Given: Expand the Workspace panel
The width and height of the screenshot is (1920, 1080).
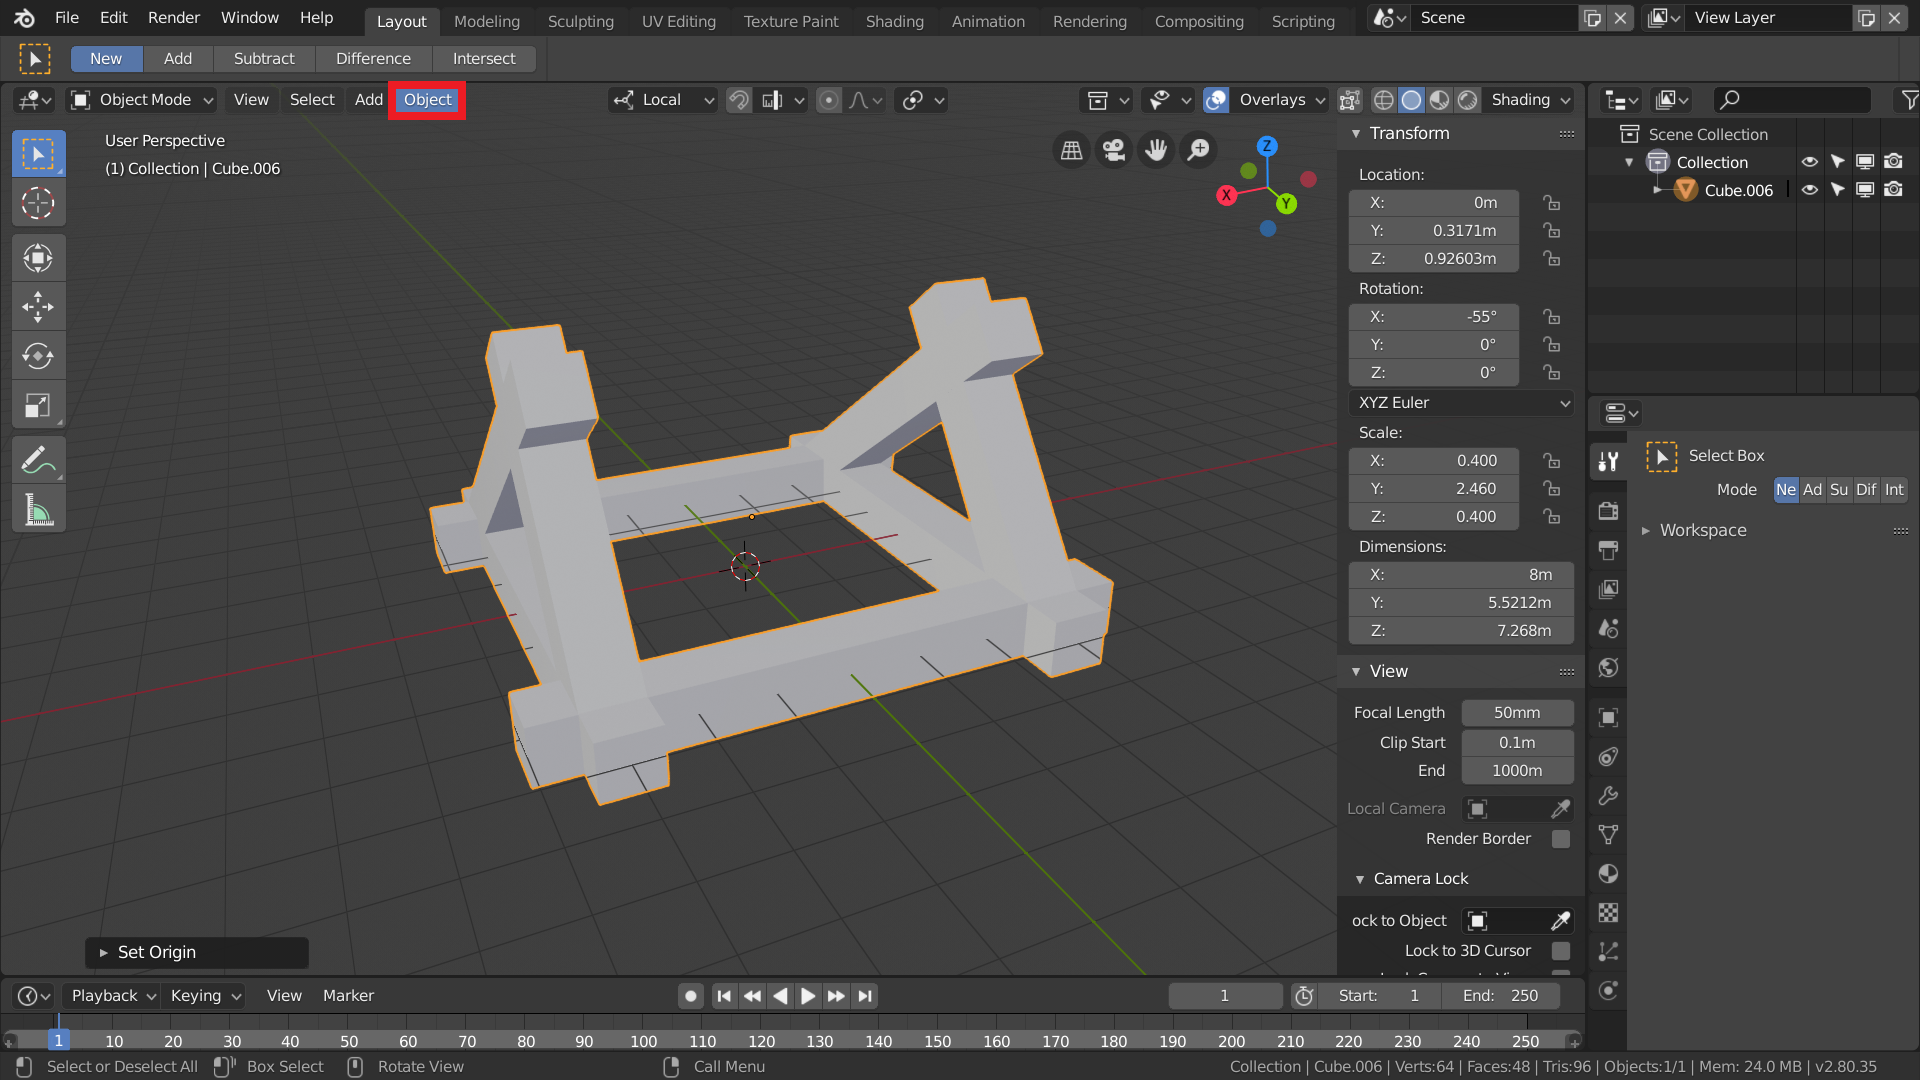Looking at the screenshot, I should point(1646,531).
